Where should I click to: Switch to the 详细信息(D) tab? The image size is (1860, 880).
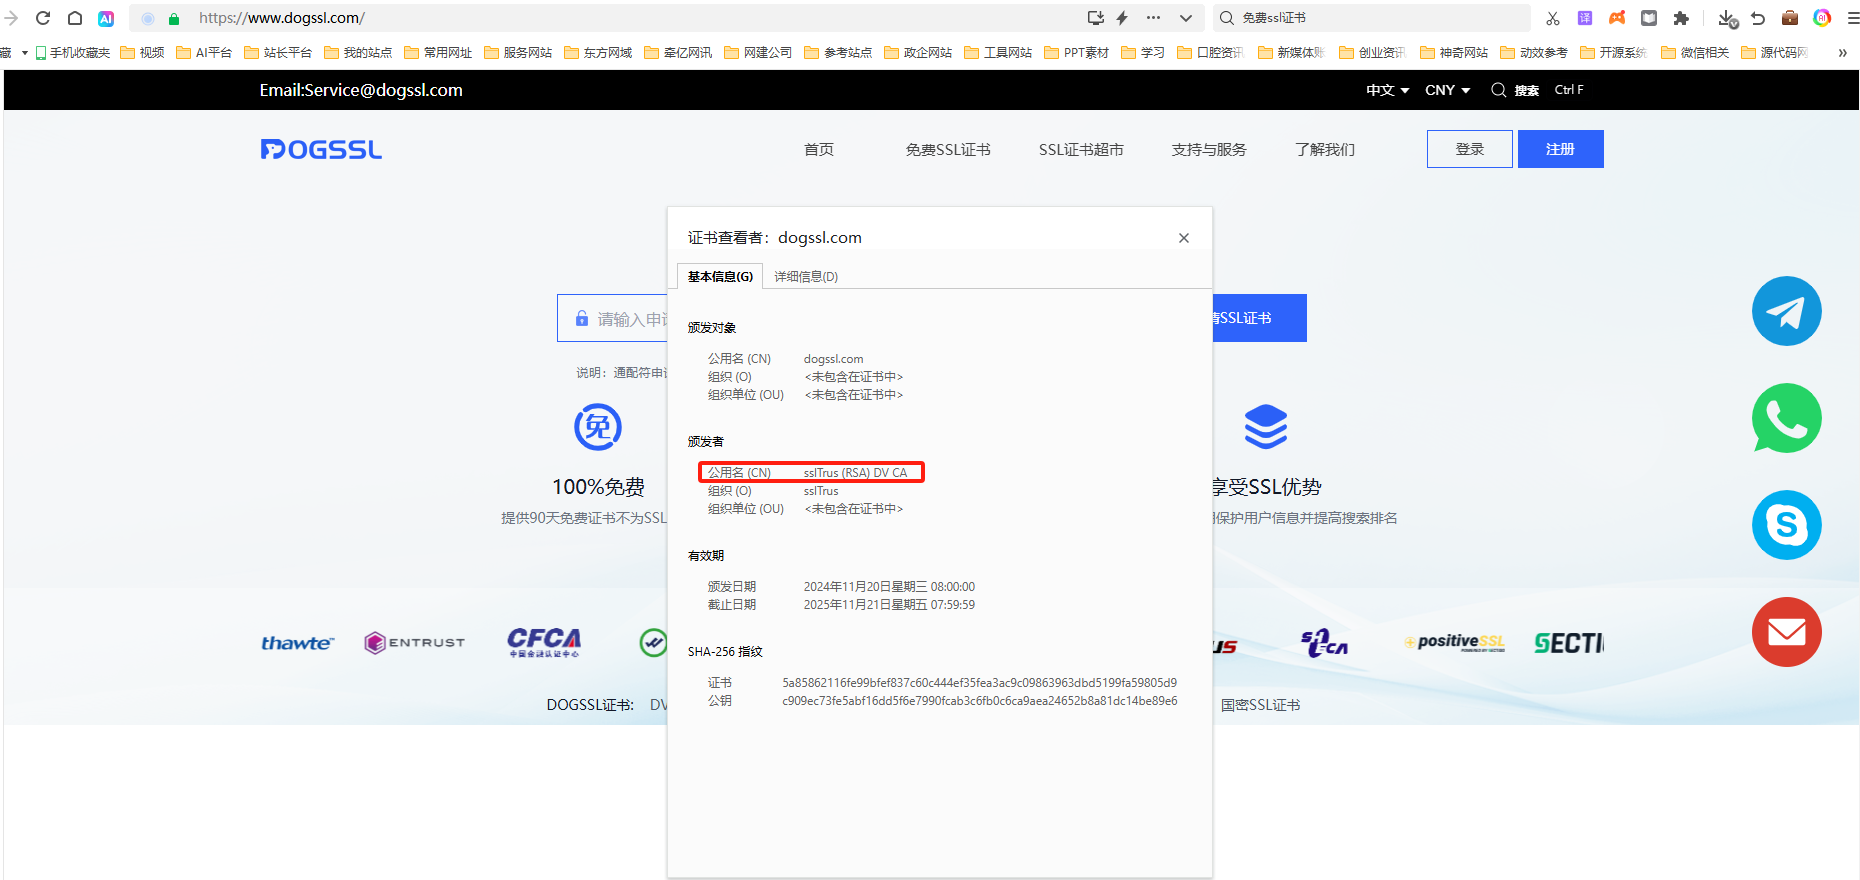pyautogui.click(x=806, y=277)
